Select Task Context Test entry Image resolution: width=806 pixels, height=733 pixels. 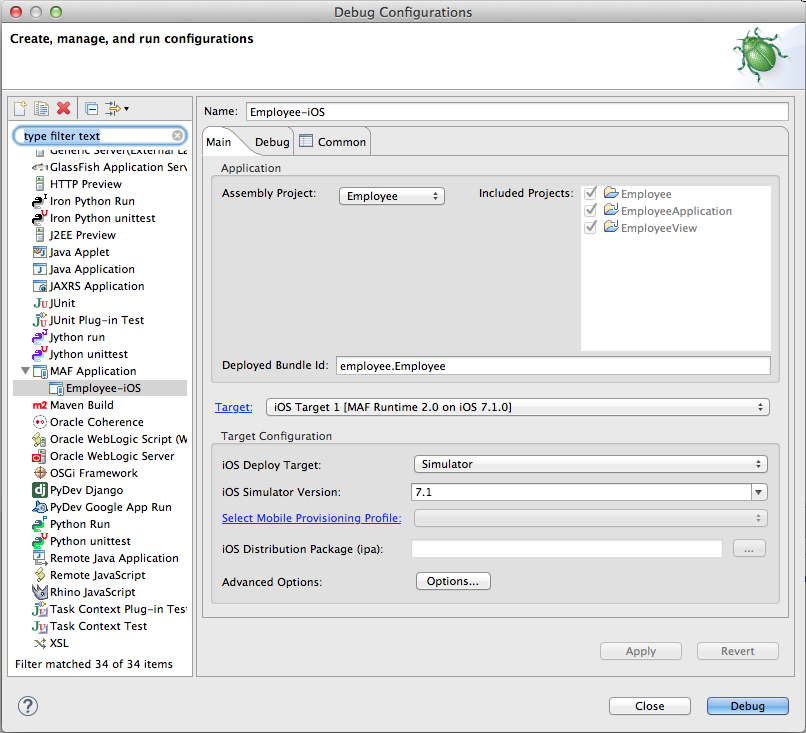98,626
